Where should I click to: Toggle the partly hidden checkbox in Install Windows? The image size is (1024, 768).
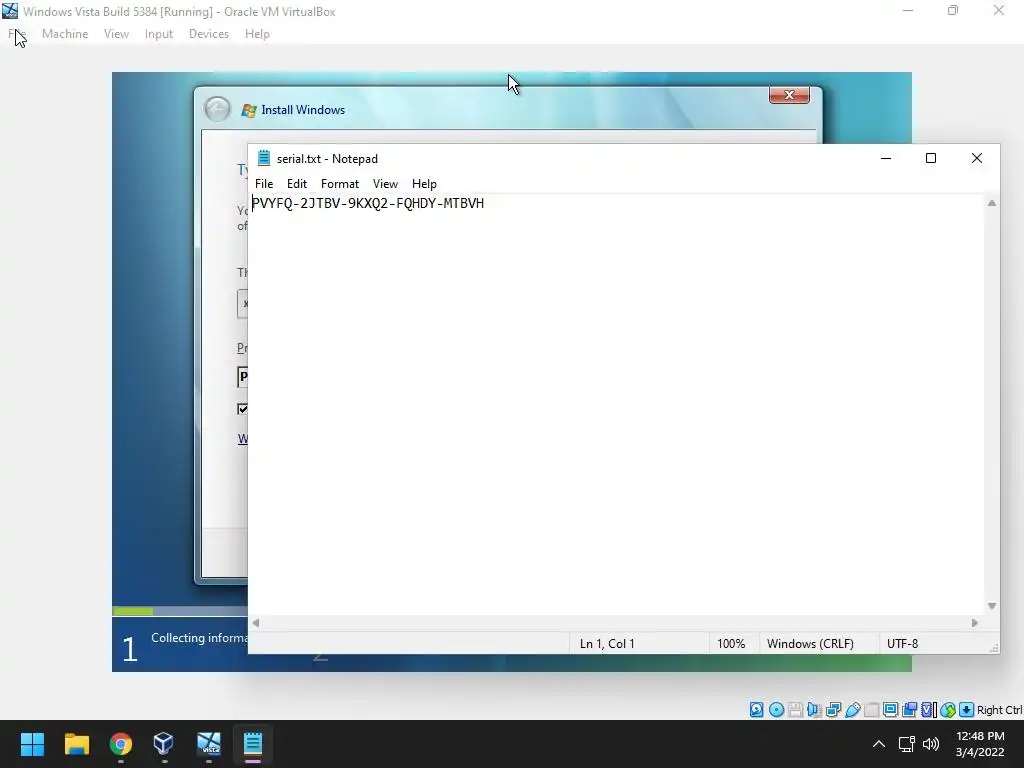[x=242, y=409]
